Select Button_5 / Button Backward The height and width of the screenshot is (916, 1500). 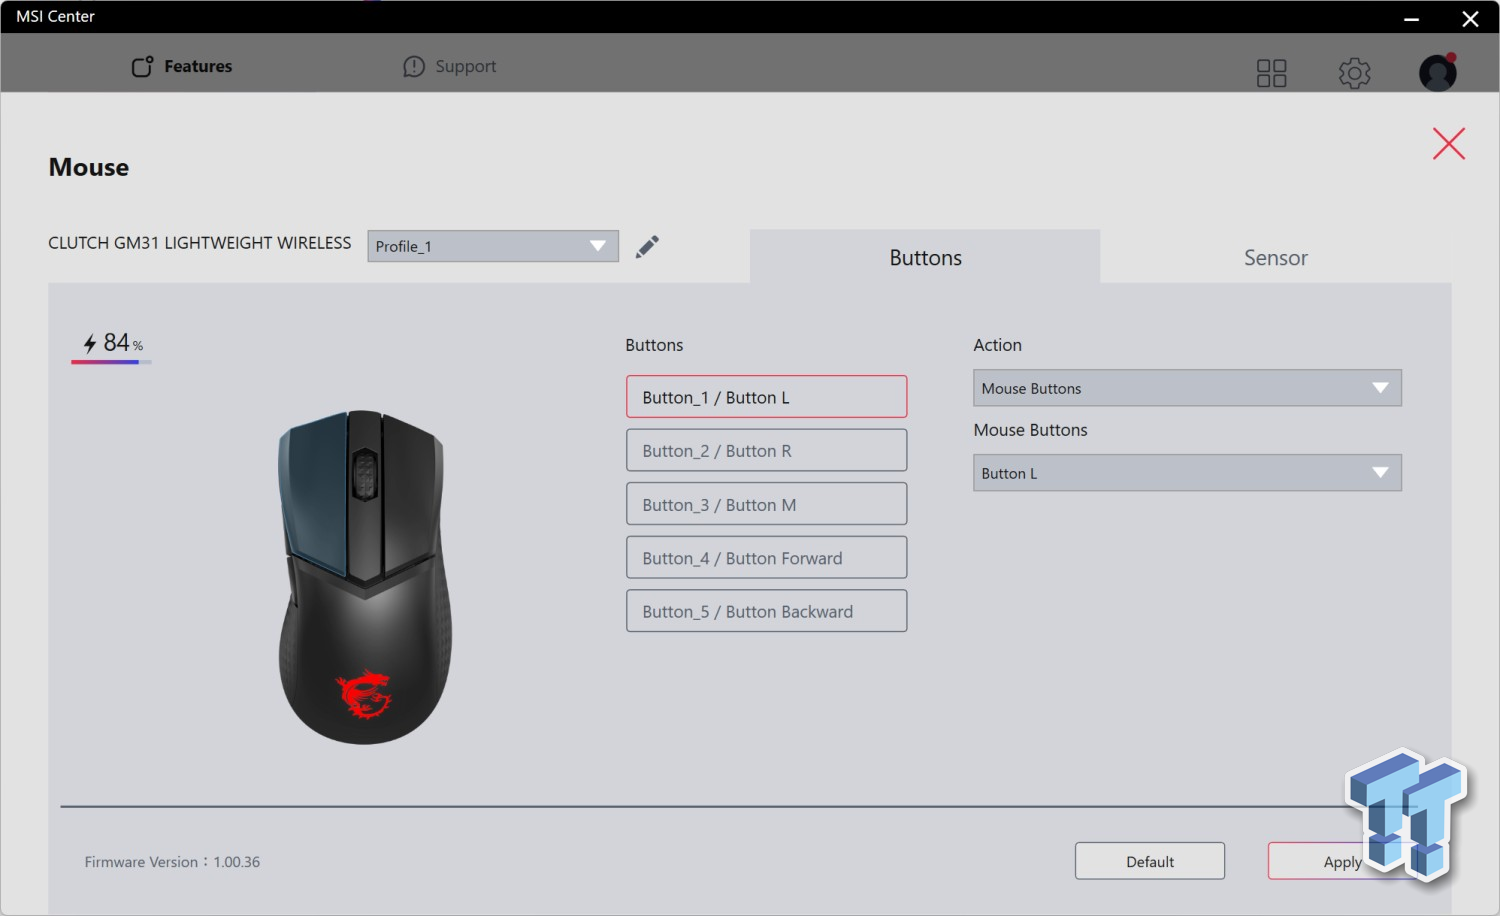pos(766,610)
